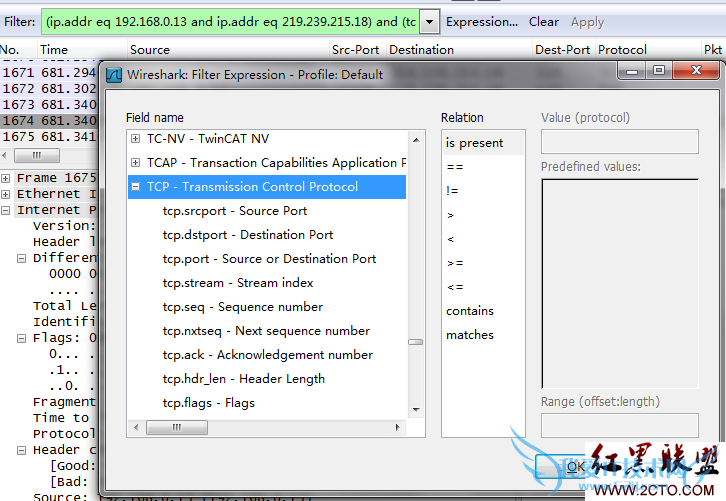Click the Predefined values list box

(x=620, y=283)
